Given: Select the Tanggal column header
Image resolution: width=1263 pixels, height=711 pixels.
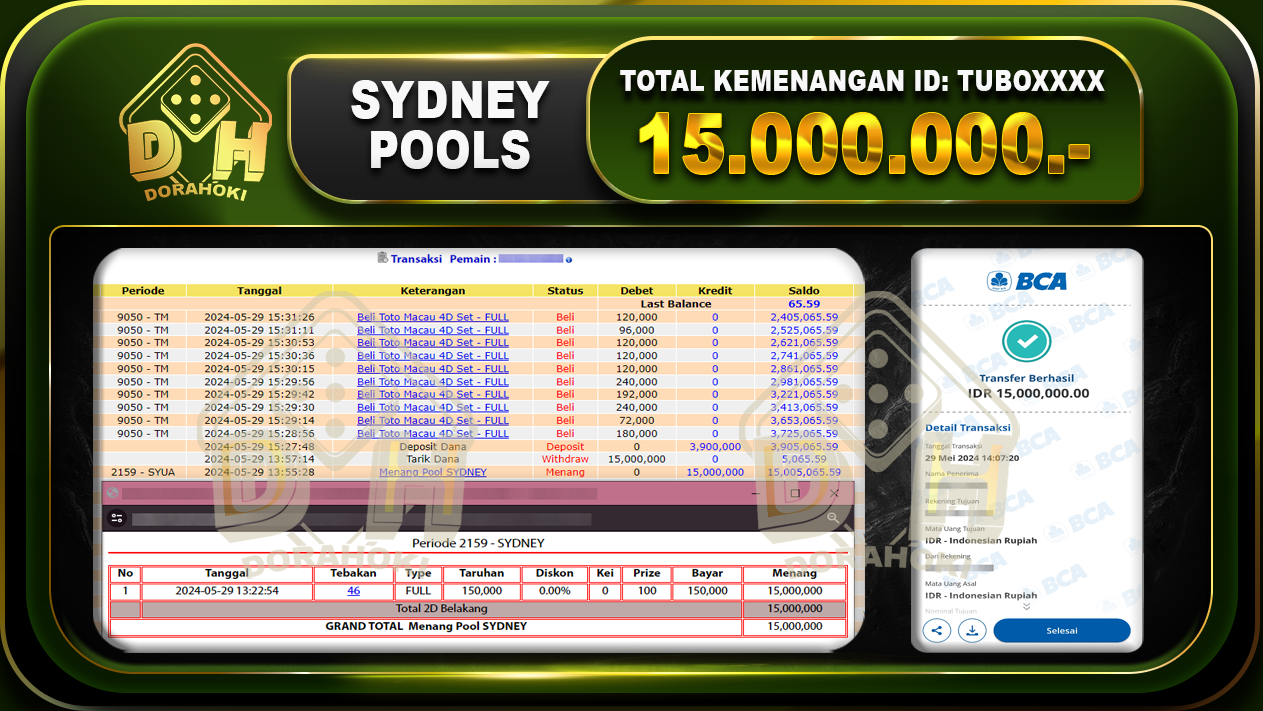Looking at the screenshot, I should [261, 290].
